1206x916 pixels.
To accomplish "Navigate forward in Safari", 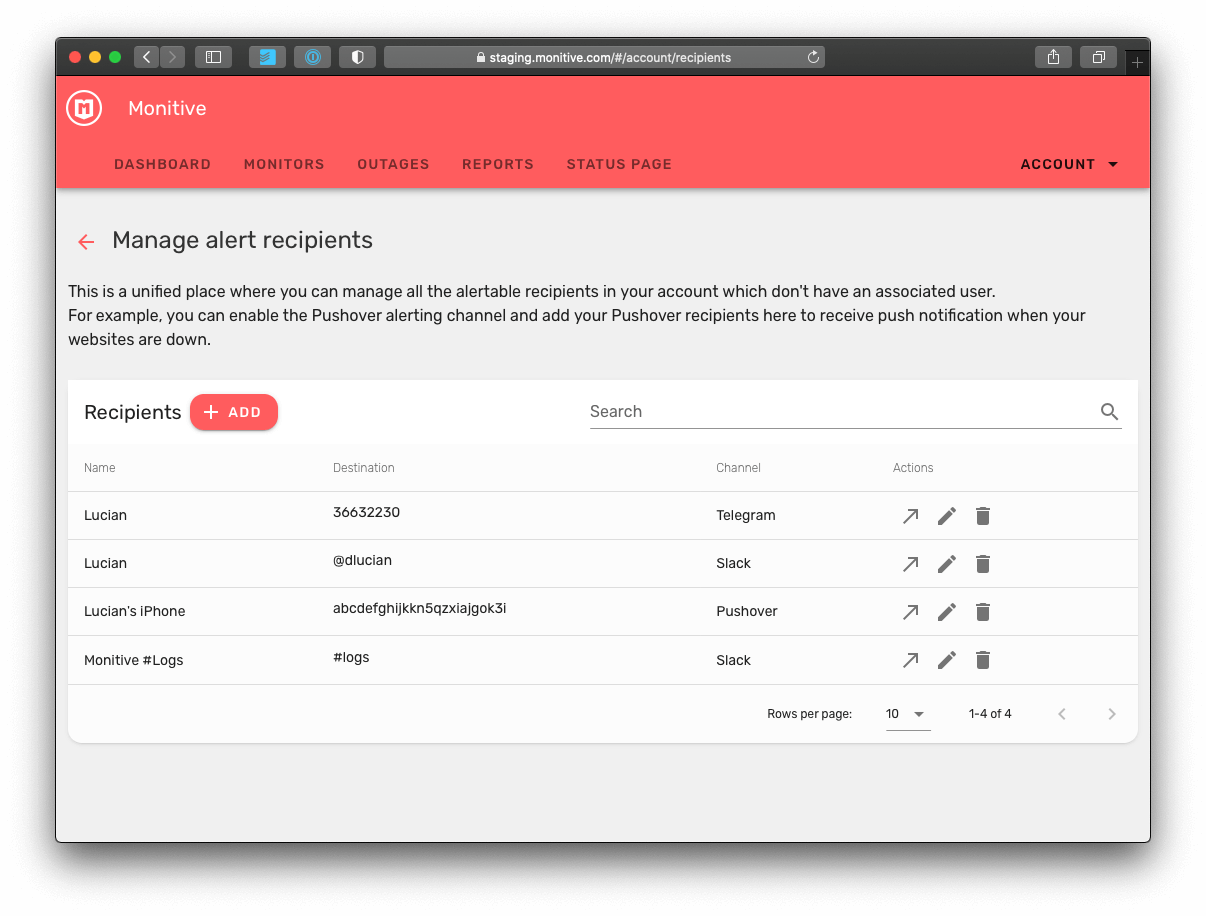I will (172, 57).
